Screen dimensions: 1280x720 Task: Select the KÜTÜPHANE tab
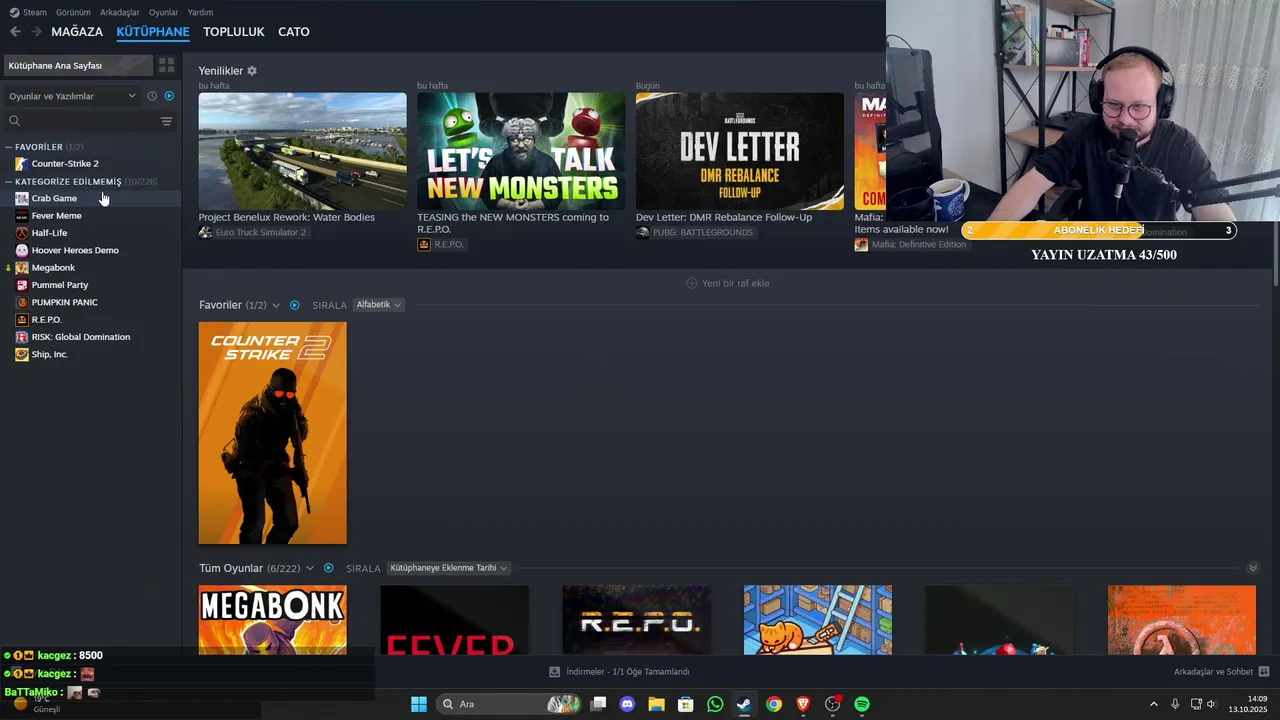(153, 32)
